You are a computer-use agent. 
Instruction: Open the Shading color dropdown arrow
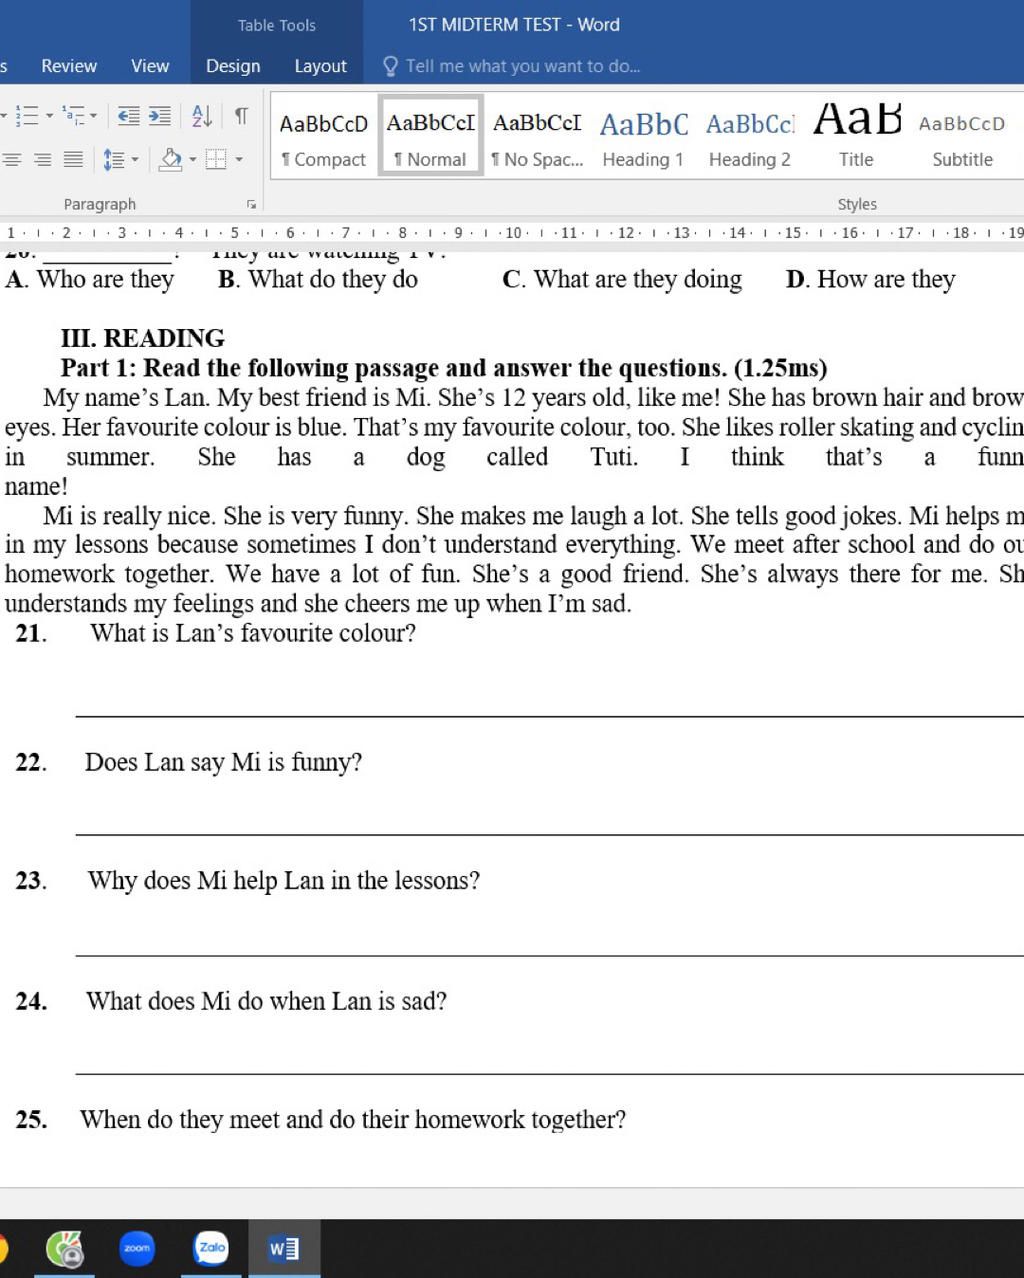pyautogui.click(x=193, y=159)
